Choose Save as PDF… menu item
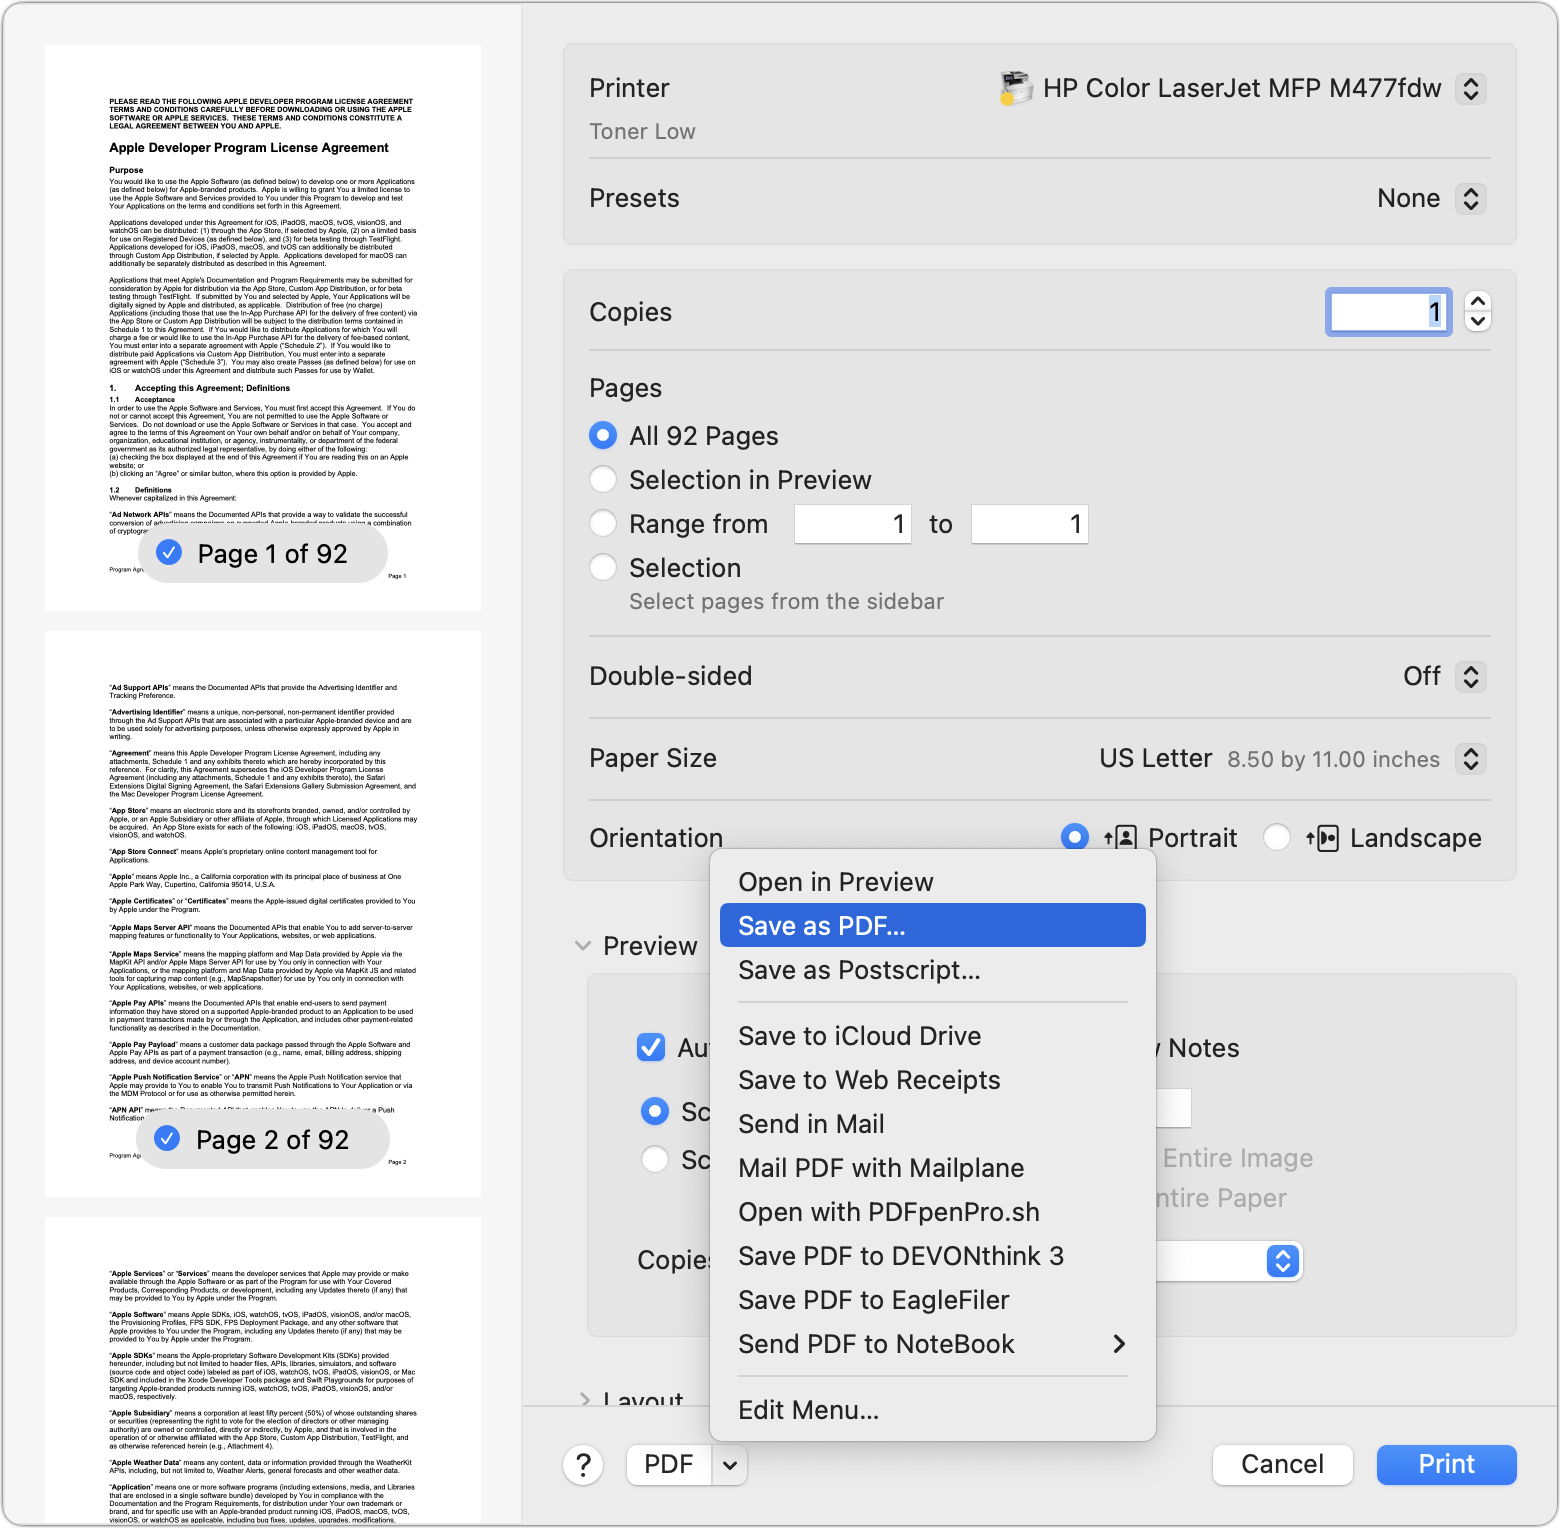 pyautogui.click(x=932, y=926)
